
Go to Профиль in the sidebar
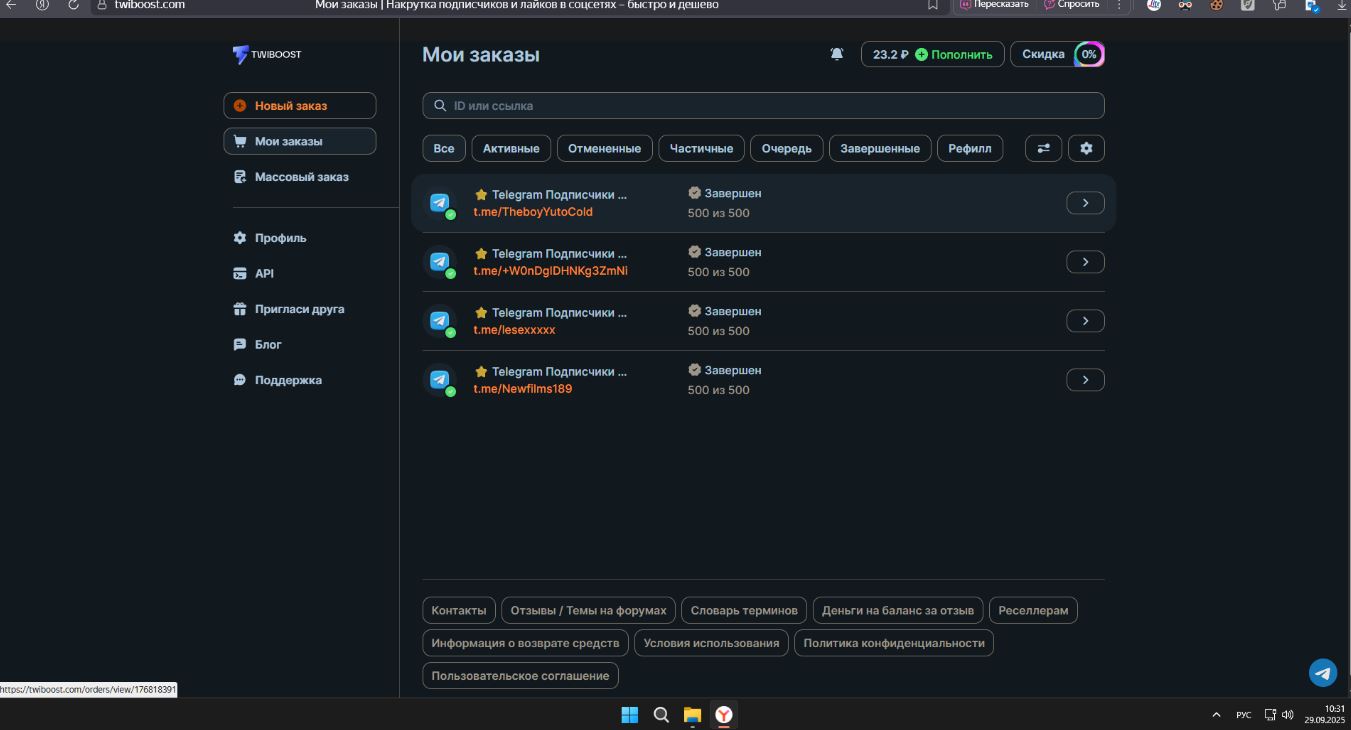tap(280, 238)
